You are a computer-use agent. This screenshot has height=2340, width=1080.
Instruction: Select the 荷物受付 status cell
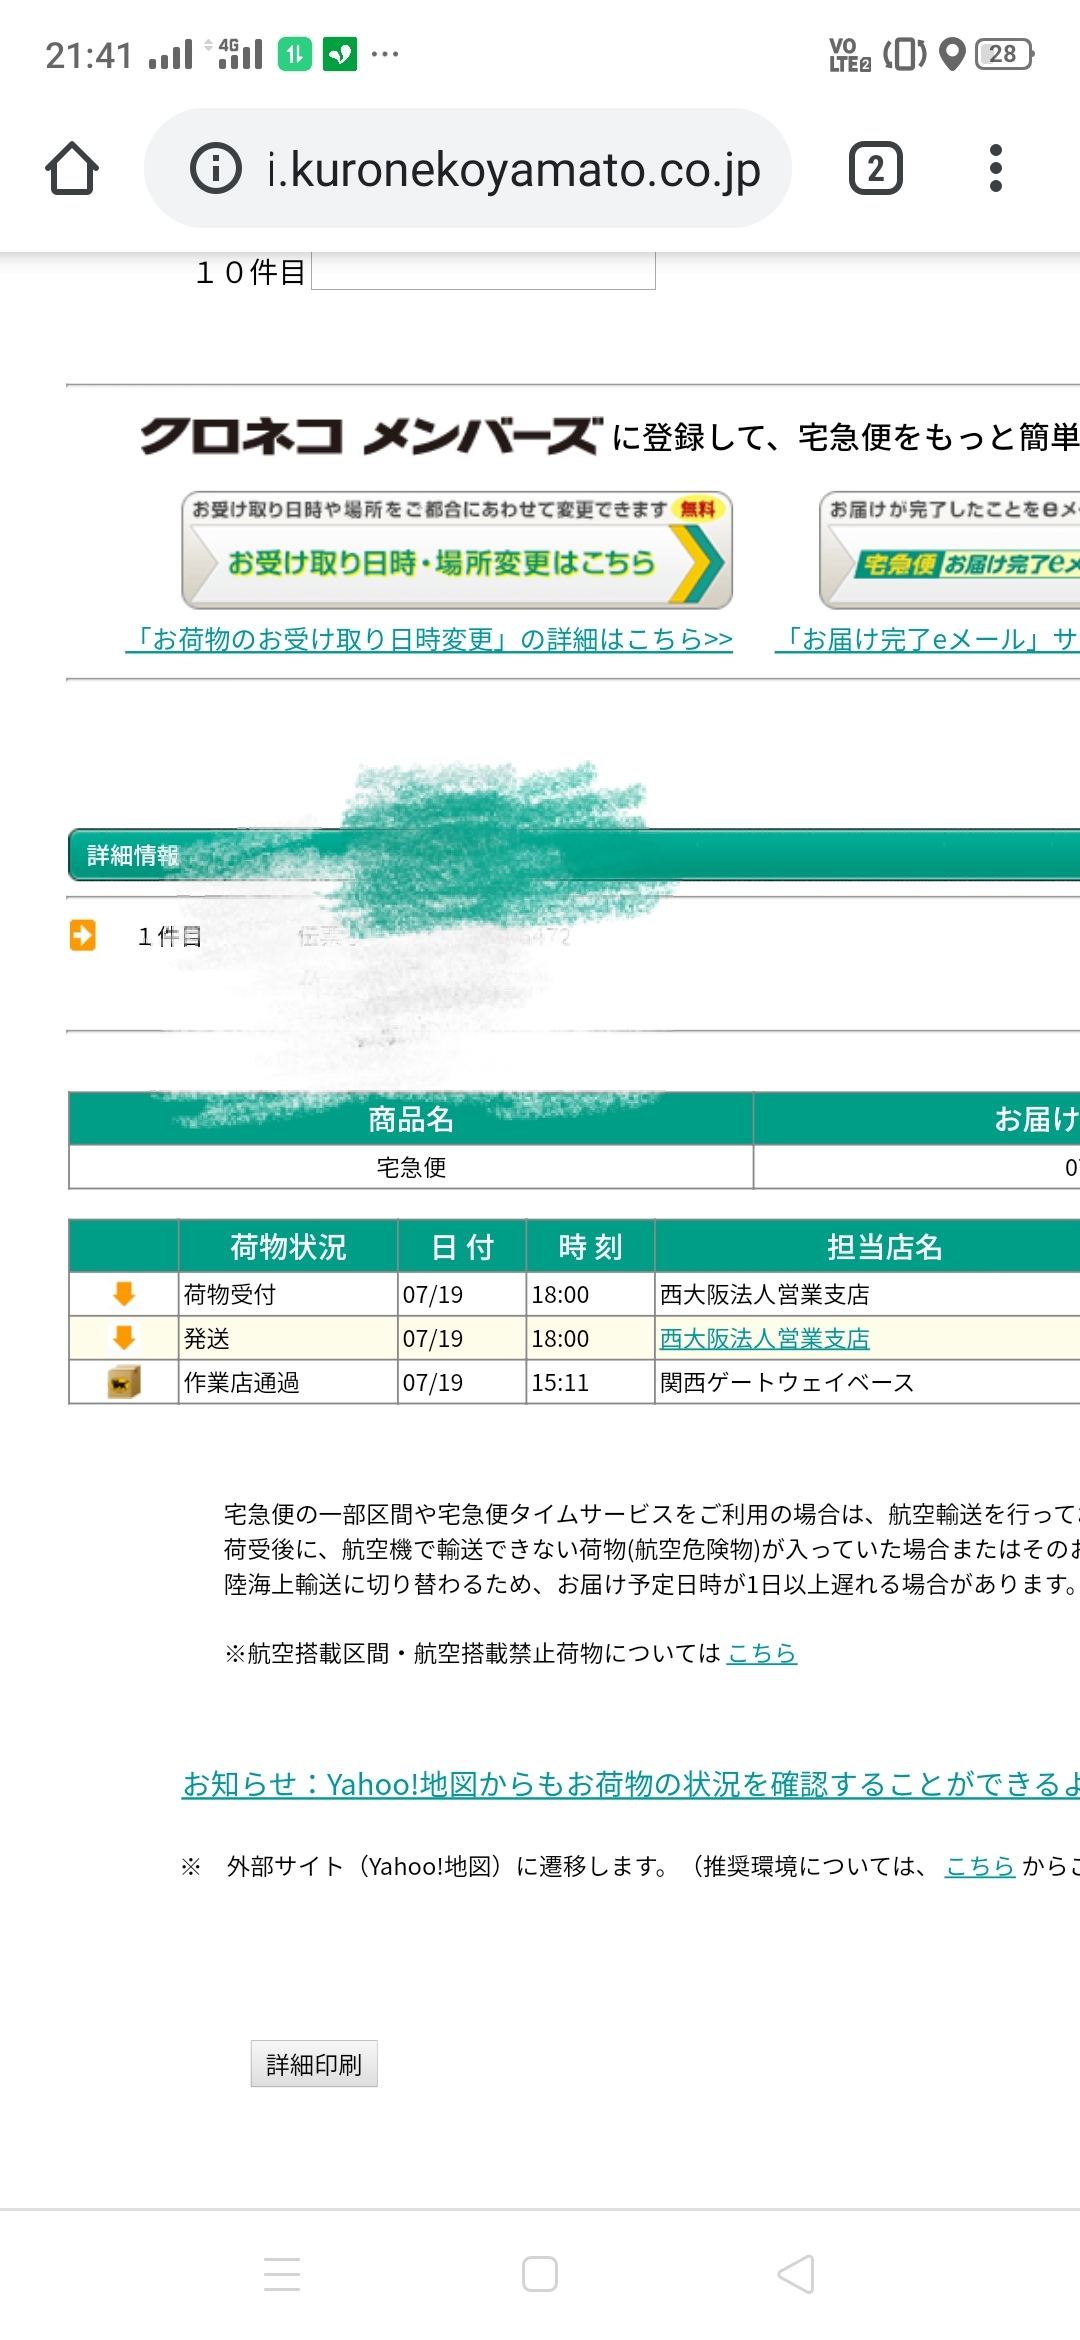(x=288, y=1294)
